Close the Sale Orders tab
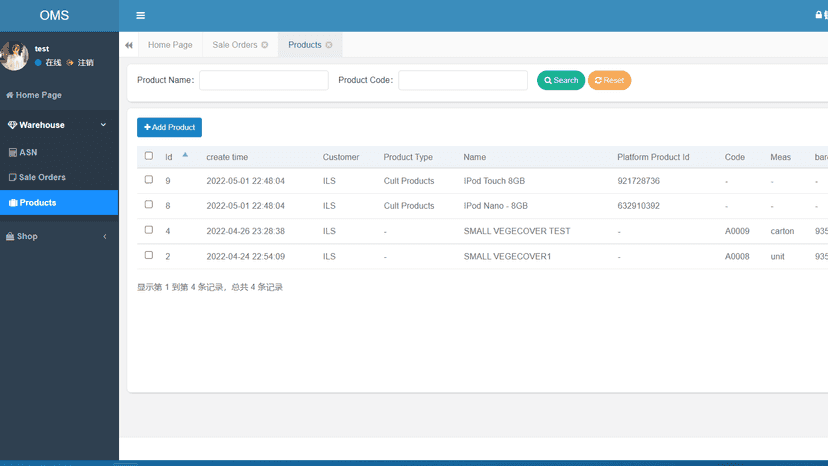828x466 pixels. (265, 45)
